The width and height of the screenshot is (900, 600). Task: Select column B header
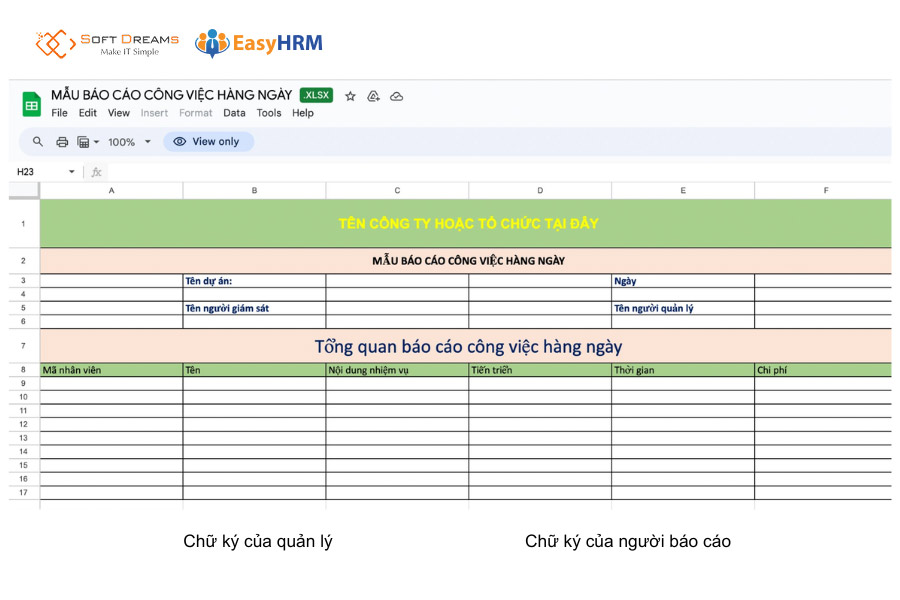coord(254,190)
